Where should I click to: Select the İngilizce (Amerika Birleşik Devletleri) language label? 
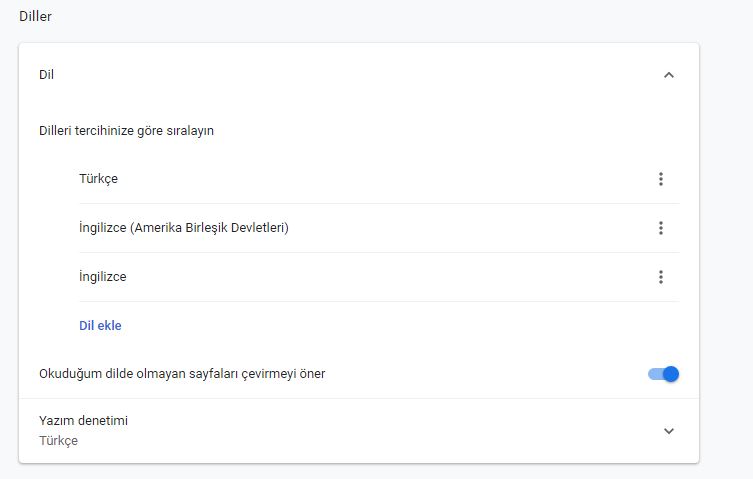coord(184,228)
